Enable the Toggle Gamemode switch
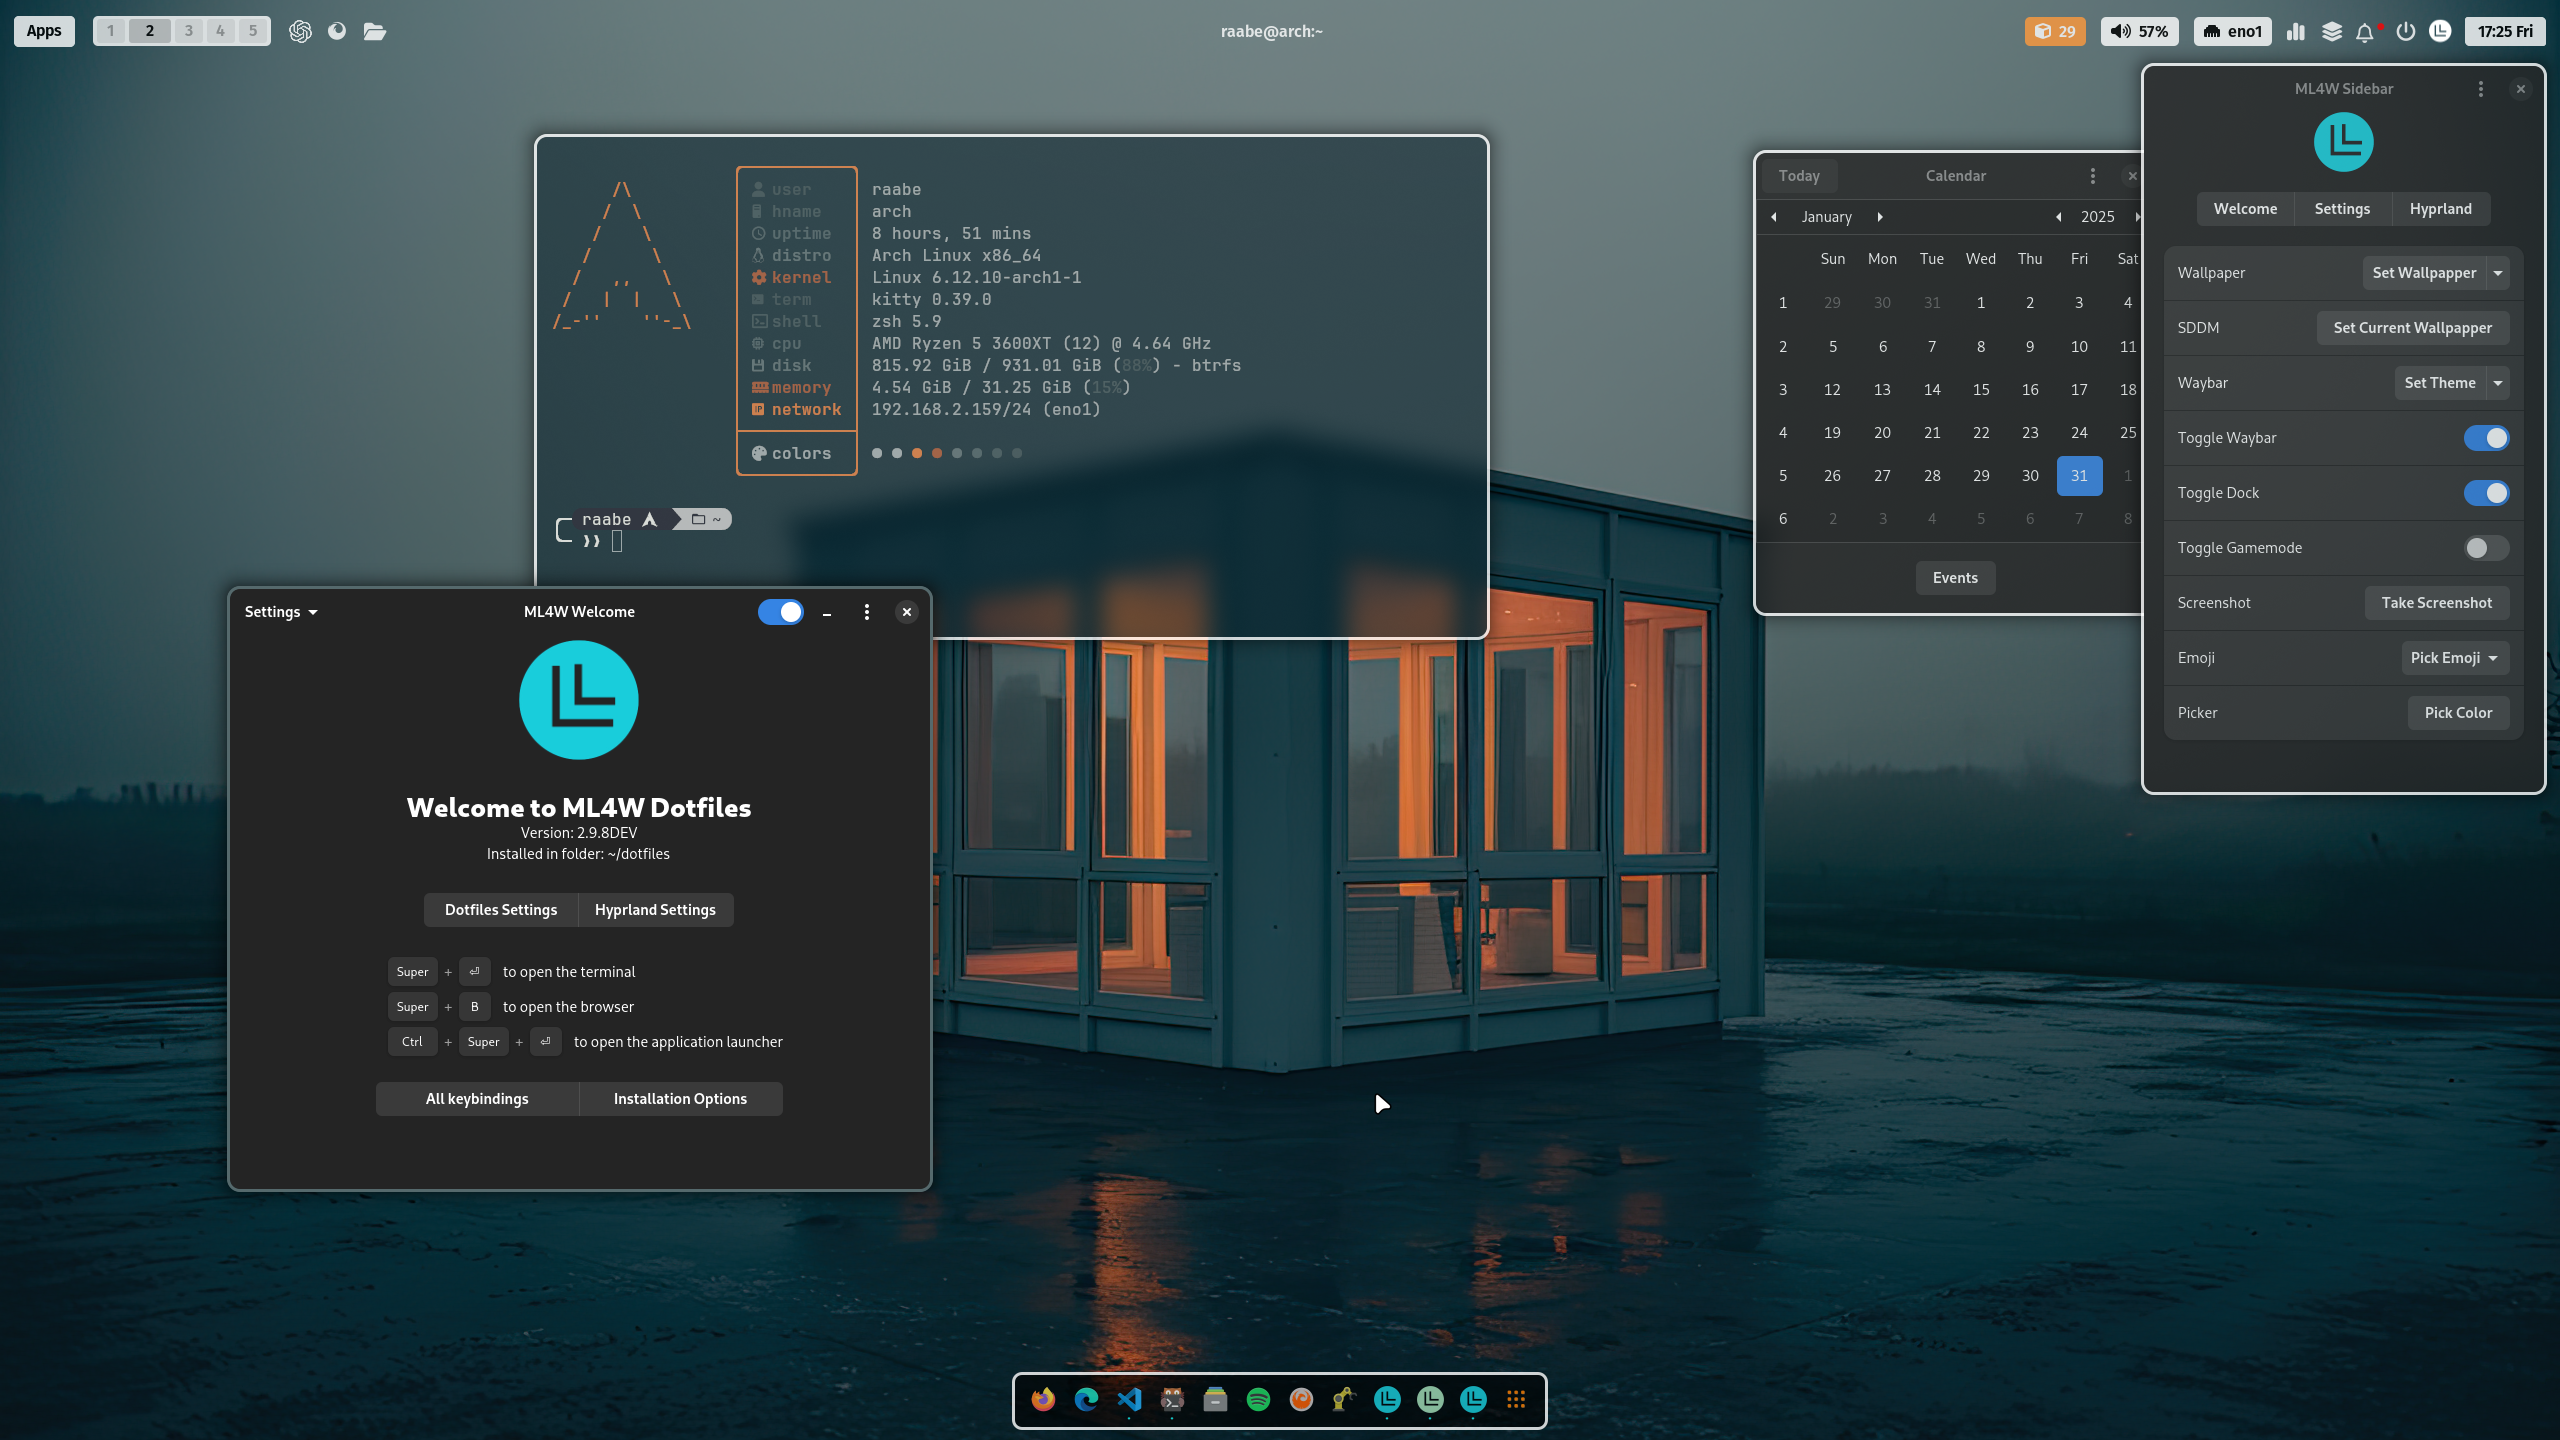This screenshot has height=1440, width=2560. [x=2486, y=548]
